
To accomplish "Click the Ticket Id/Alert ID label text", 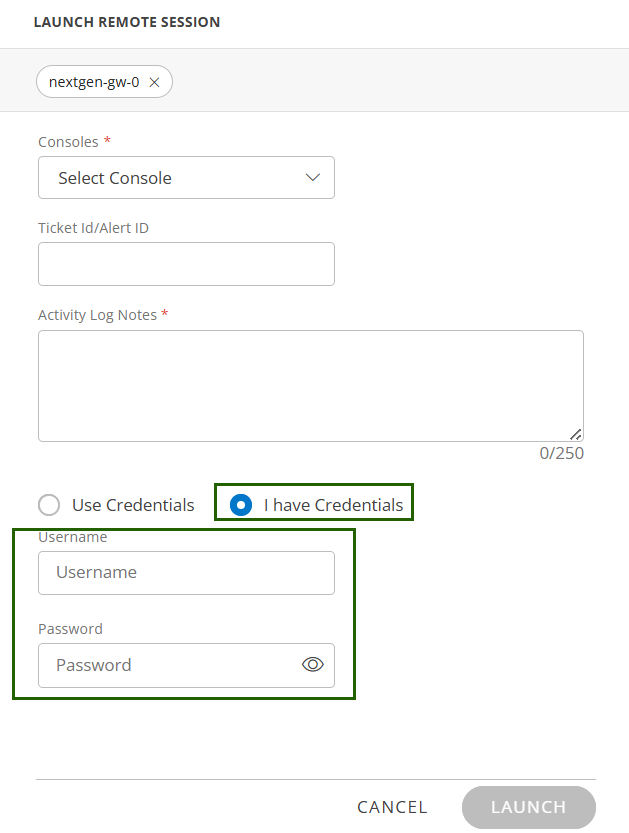I will click(x=93, y=228).
